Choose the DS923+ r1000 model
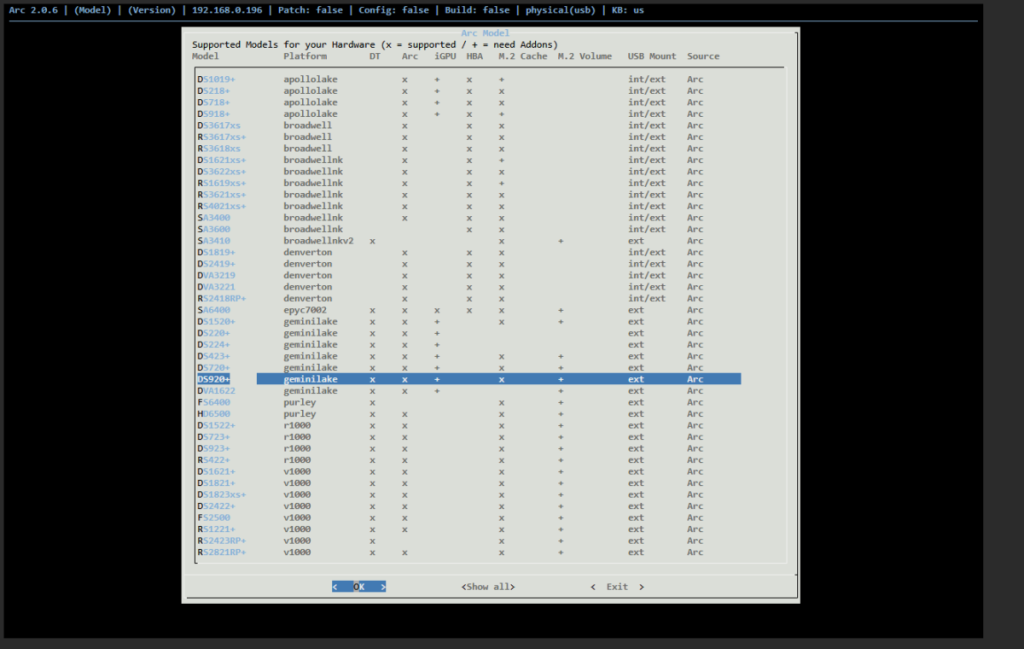Image resolution: width=1024 pixels, height=649 pixels. (x=214, y=449)
